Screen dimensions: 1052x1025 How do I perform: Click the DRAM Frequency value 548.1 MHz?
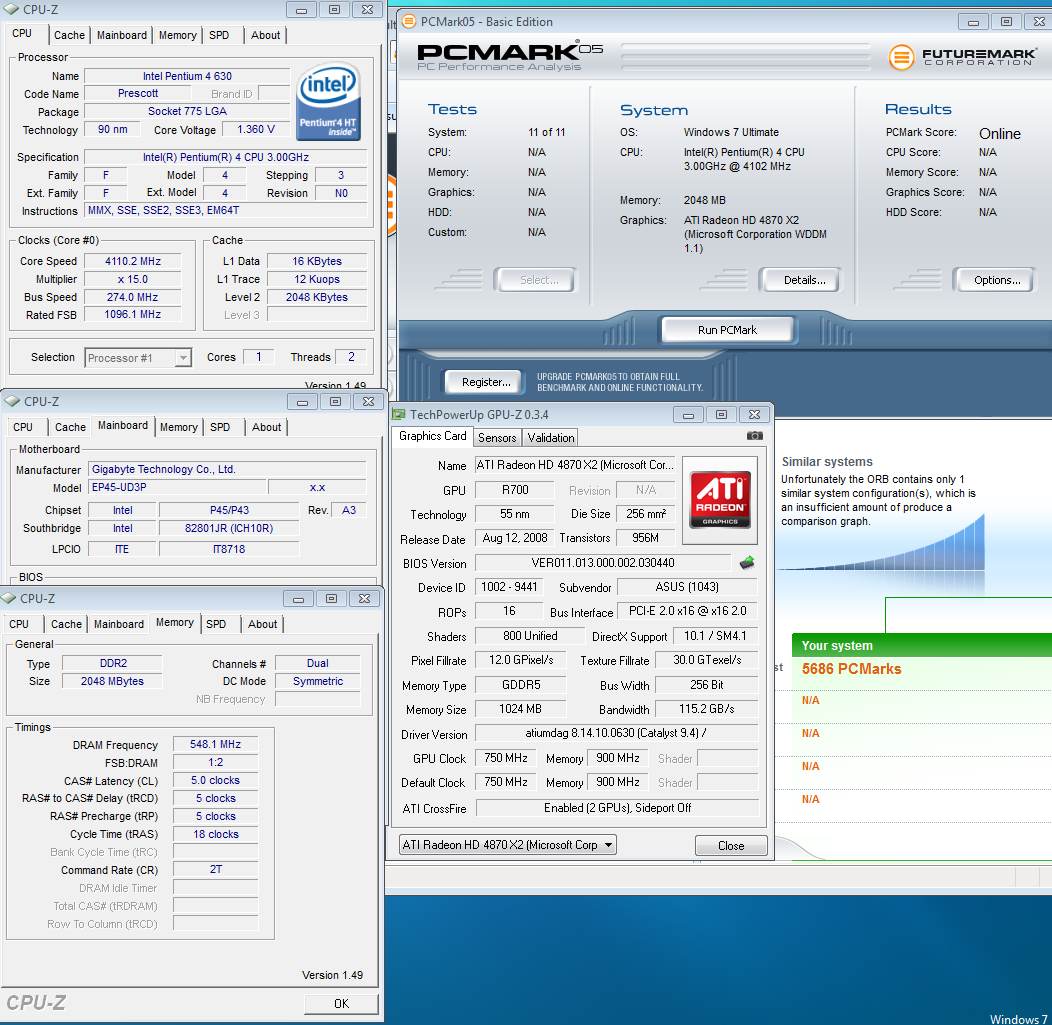coord(215,745)
